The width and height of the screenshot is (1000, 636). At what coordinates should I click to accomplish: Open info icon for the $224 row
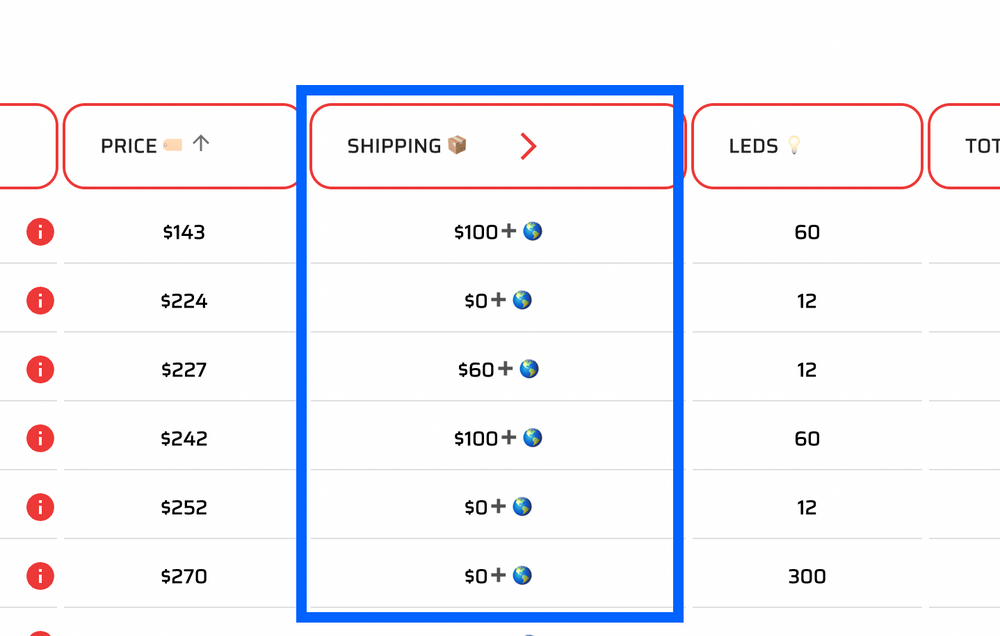pos(40,300)
